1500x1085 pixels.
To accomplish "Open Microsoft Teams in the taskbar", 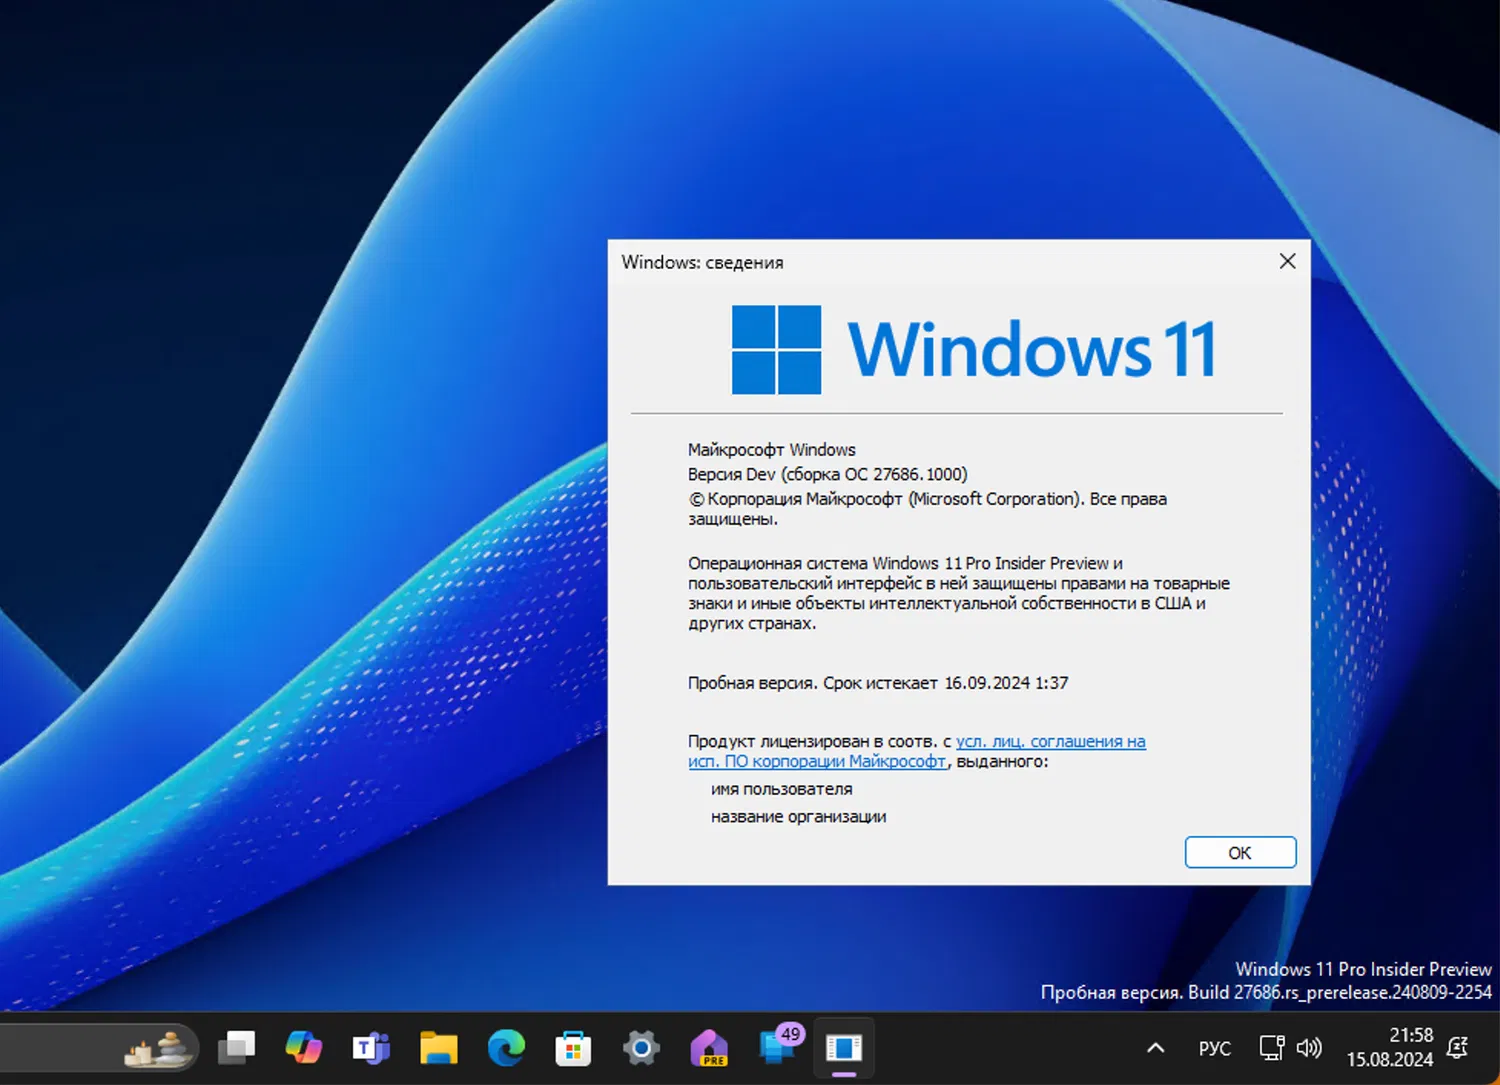I will [371, 1048].
